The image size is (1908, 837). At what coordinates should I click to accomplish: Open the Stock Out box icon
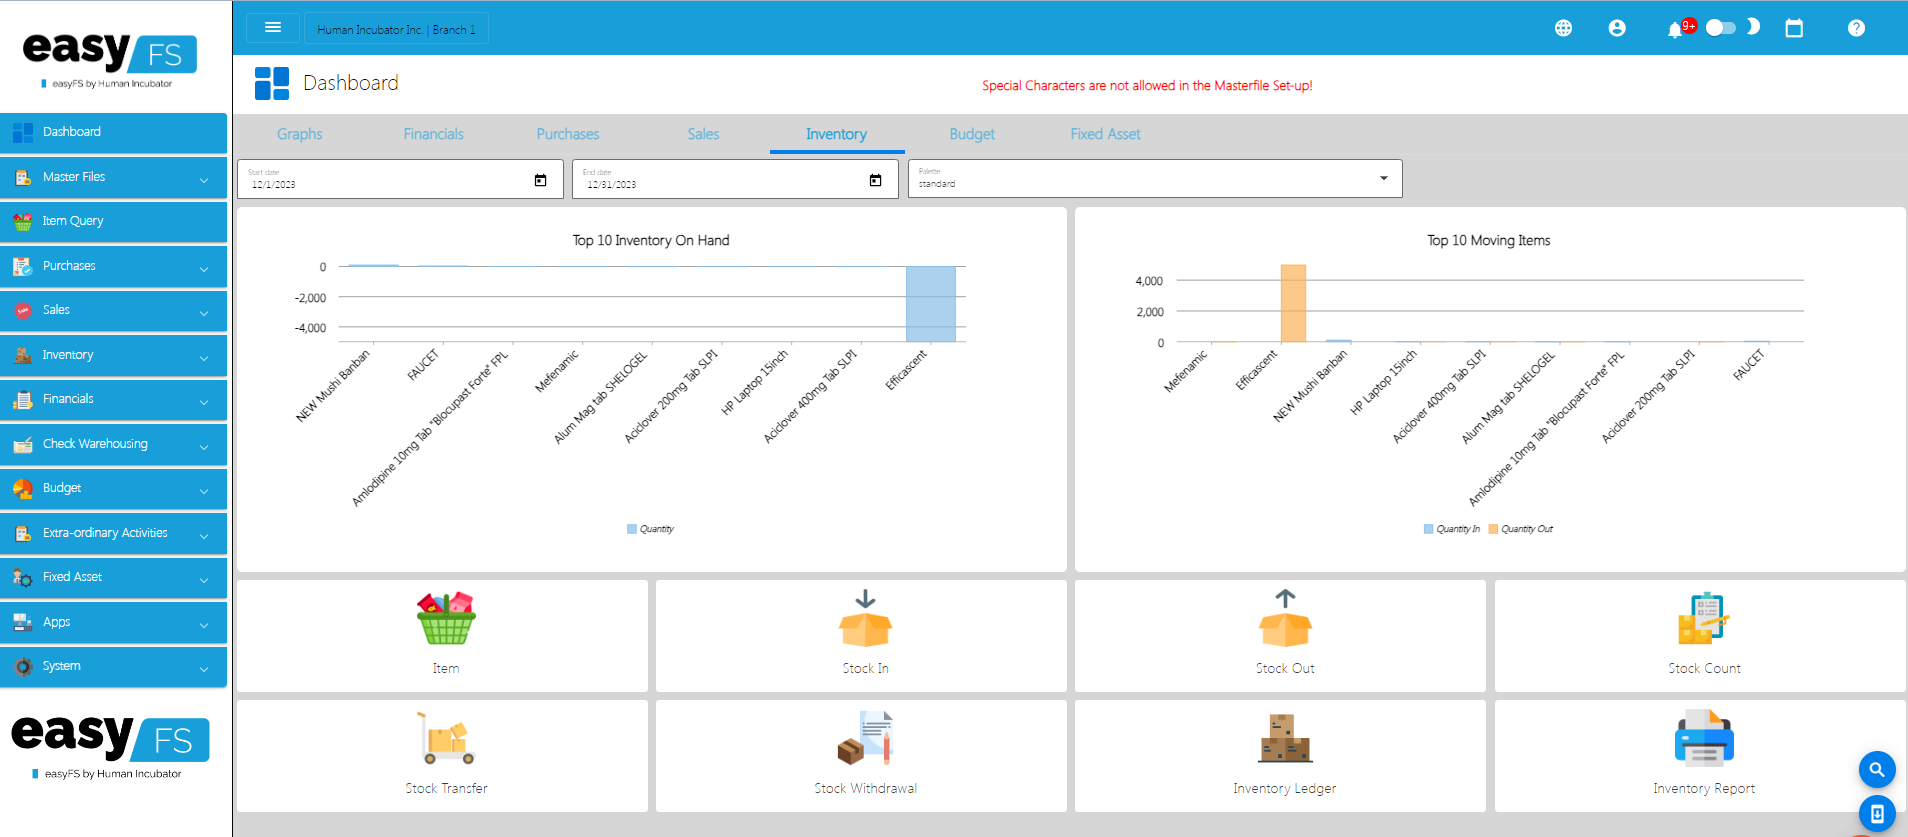(x=1284, y=619)
